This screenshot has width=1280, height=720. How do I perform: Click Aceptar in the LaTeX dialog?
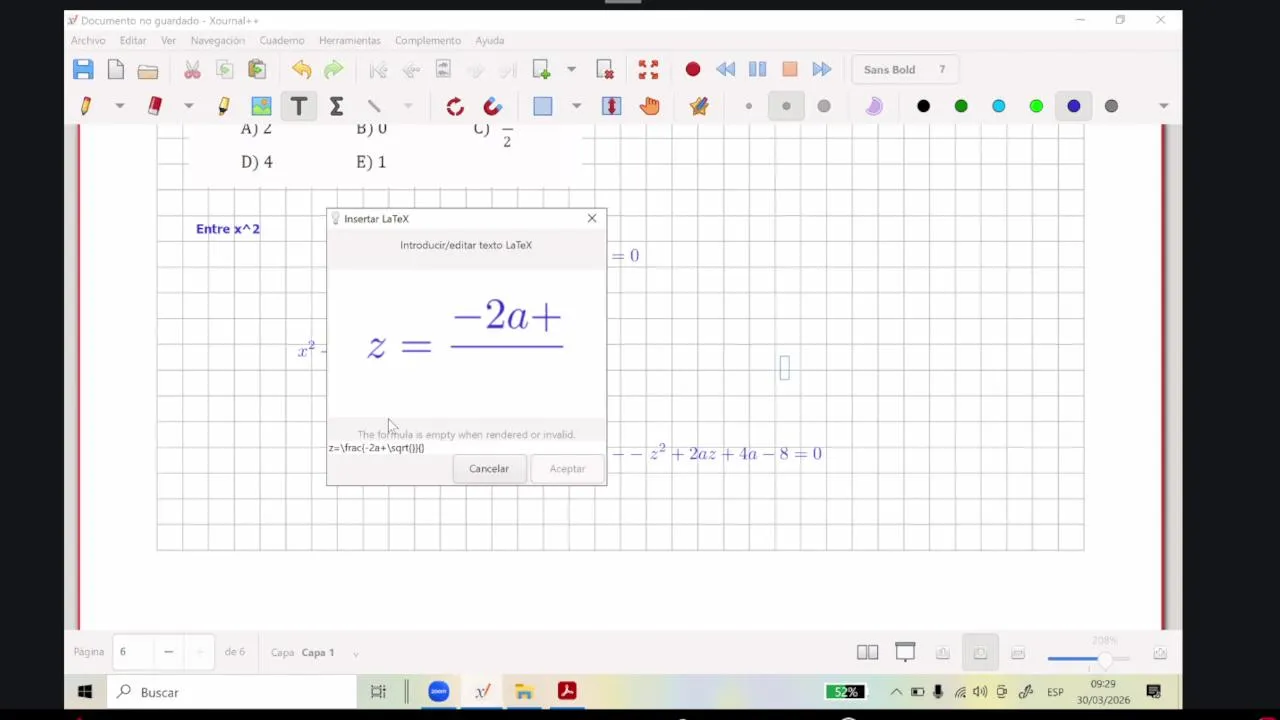[567, 469]
